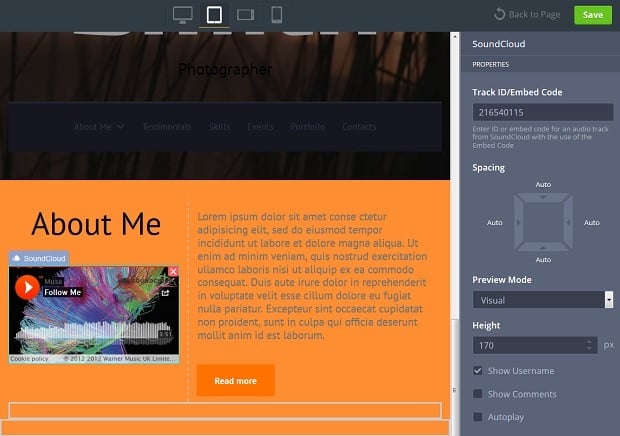
Task: Open the Portfolio nav item
Action: point(308,127)
